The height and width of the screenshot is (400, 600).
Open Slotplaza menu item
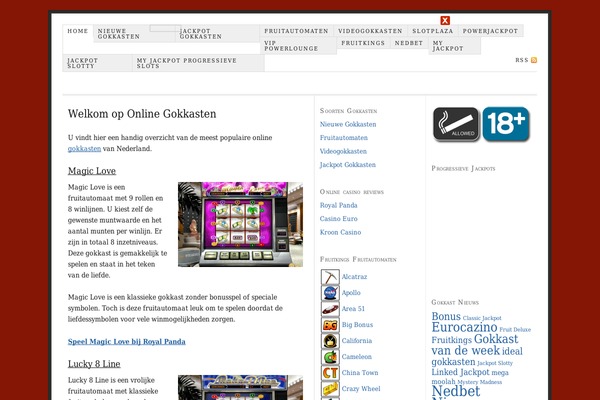[x=432, y=31]
